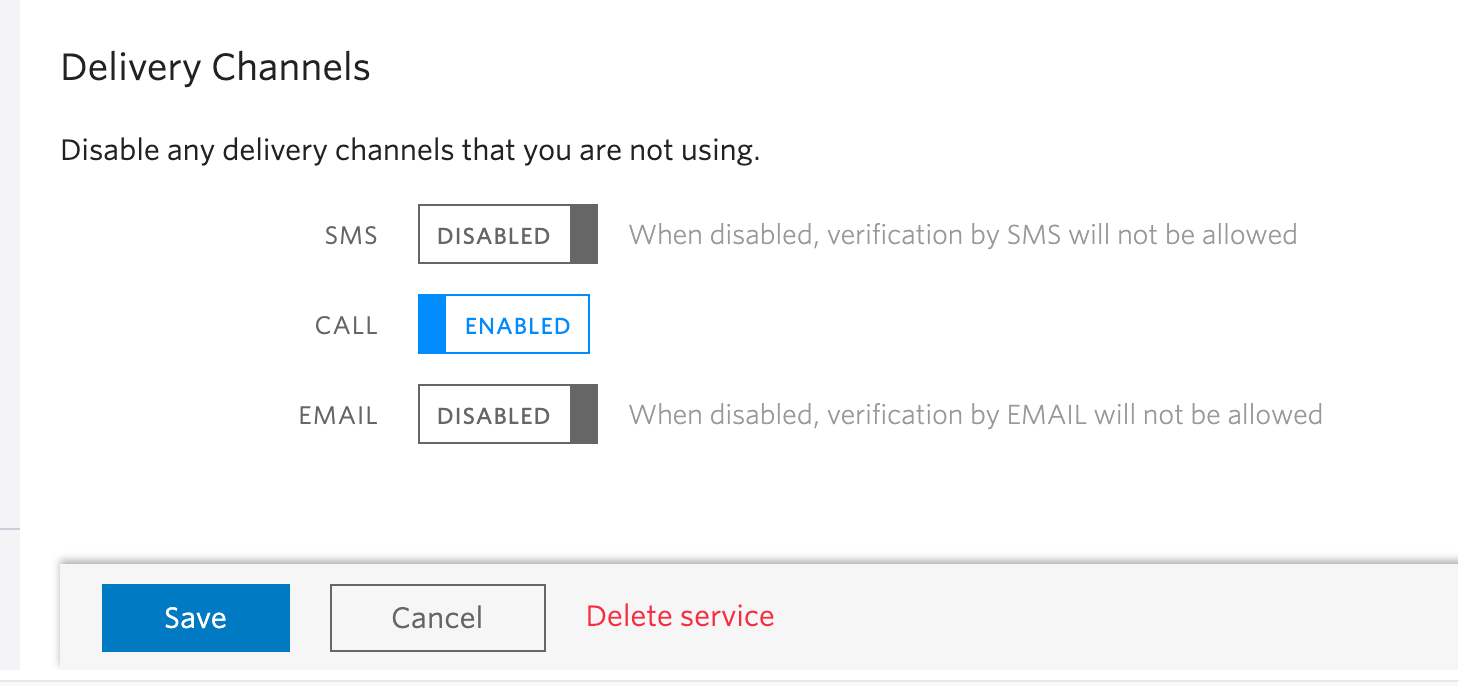Enable the SMS delivery channel toggle
This screenshot has height=686, width=1458.
[507, 234]
